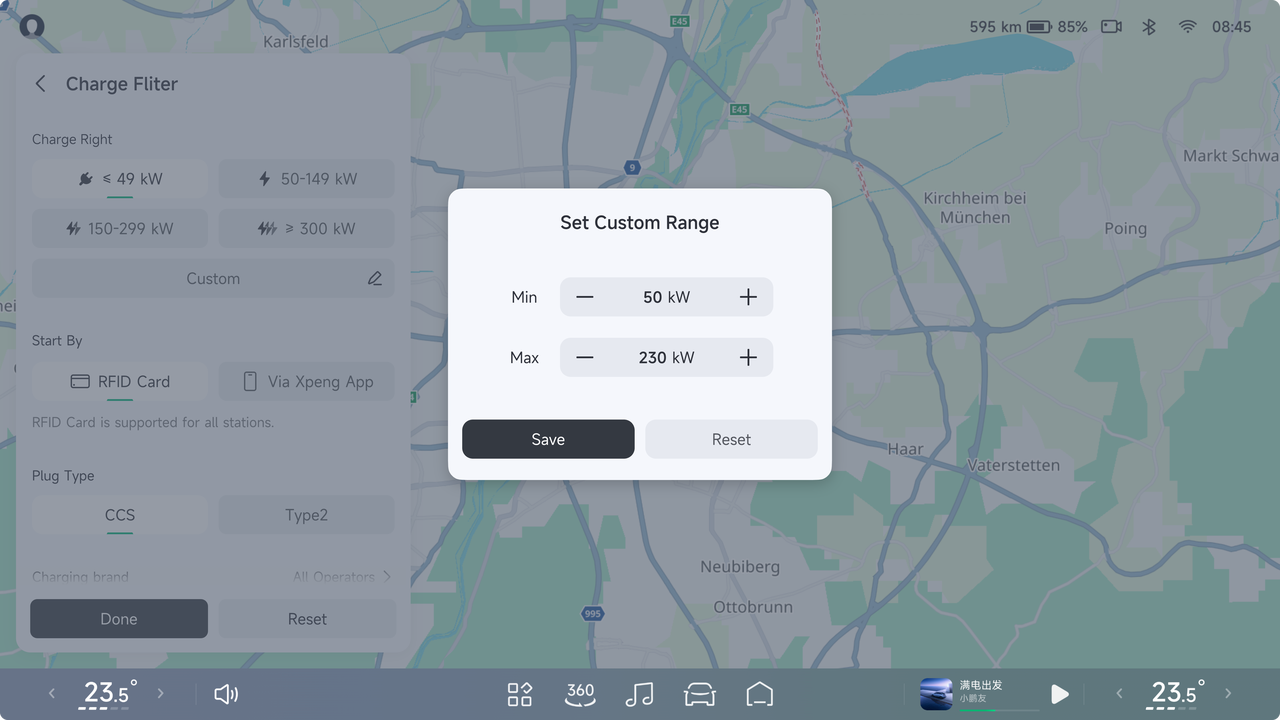Open next track with right driver temperature chevron
Viewport: 1280px width, 720px height.
pyautogui.click(x=1228, y=693)
